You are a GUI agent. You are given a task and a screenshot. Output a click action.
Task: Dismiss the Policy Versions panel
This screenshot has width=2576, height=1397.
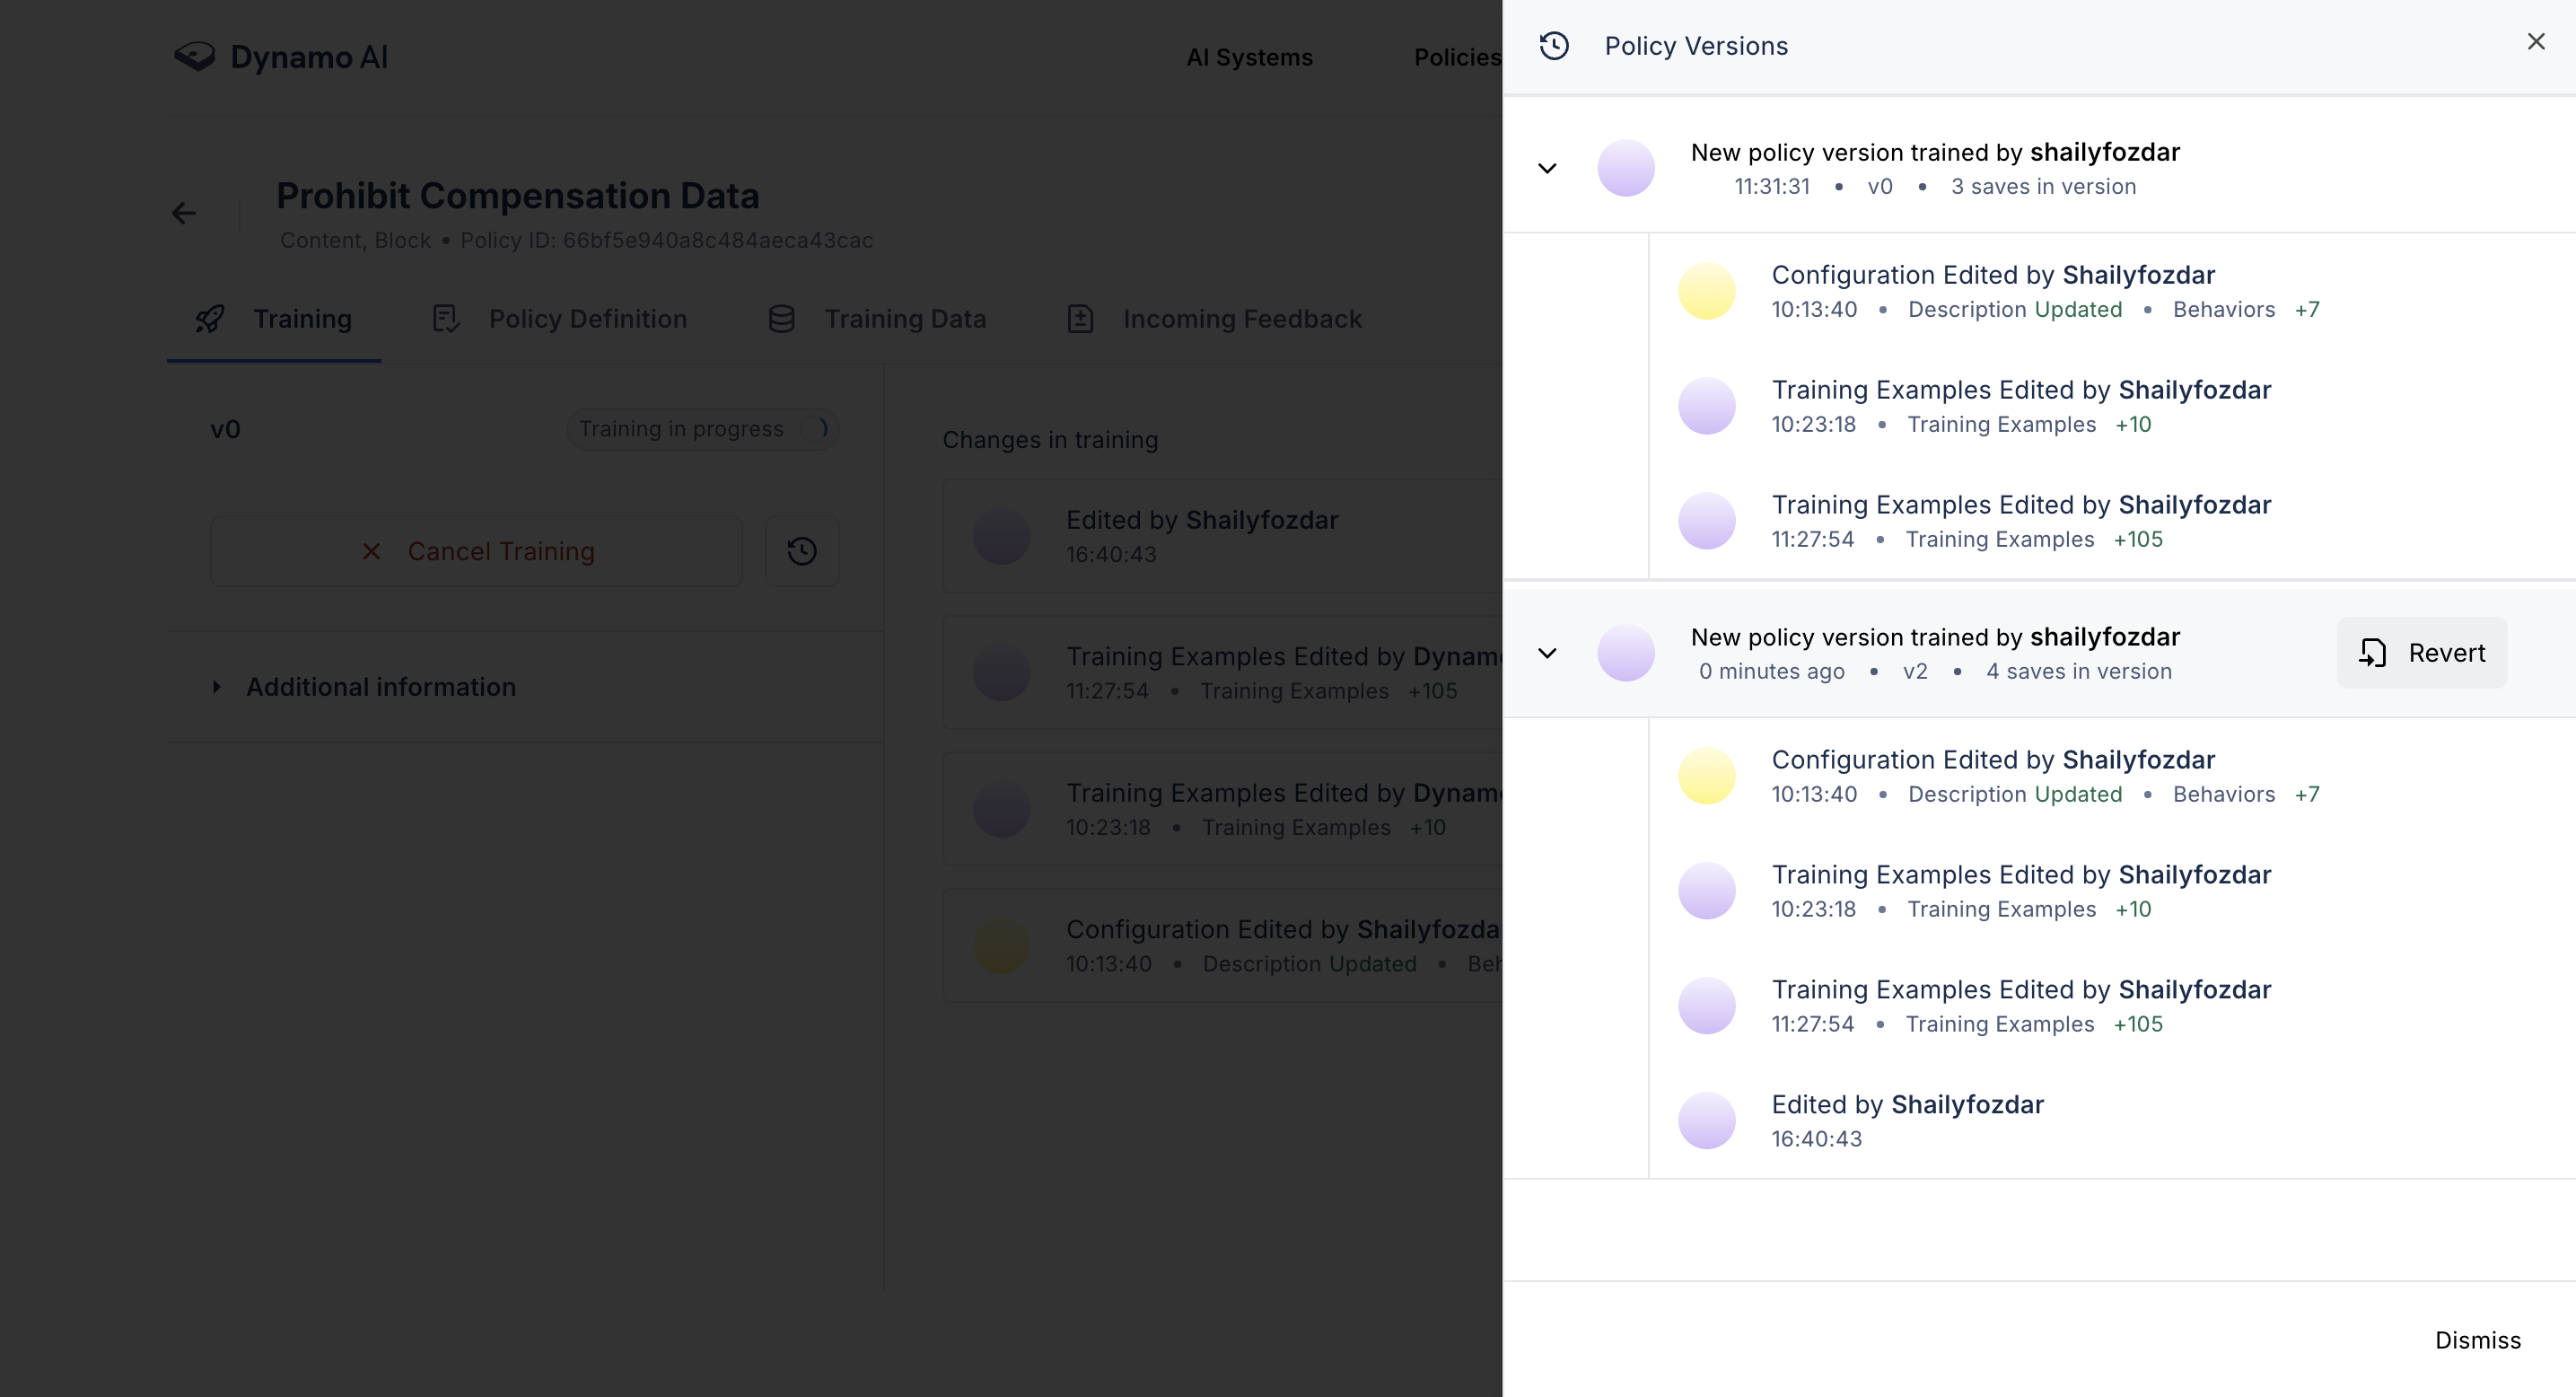pyautogui.click(x=2478, y=1340)
